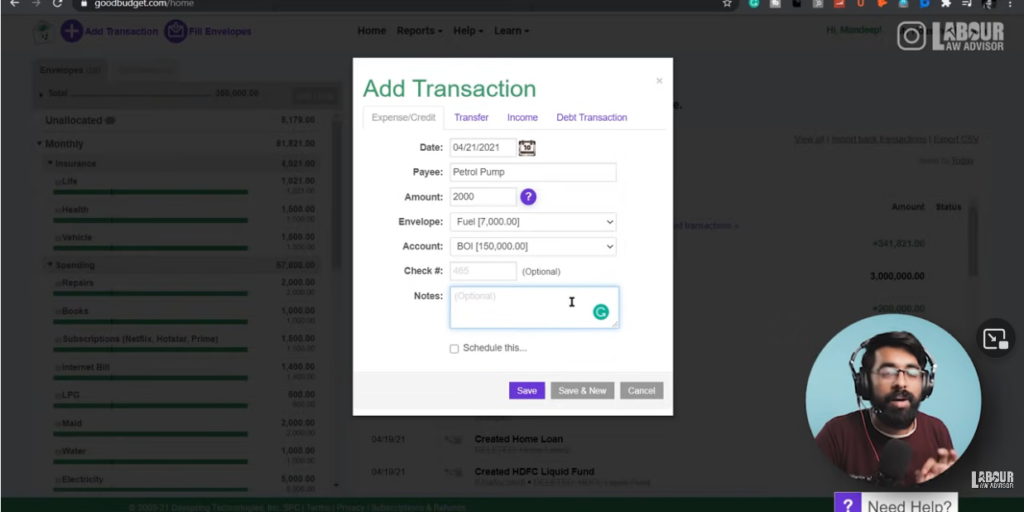Click the Created HDFC Liquid Fund transaction icon

click(x=451, y=472)
